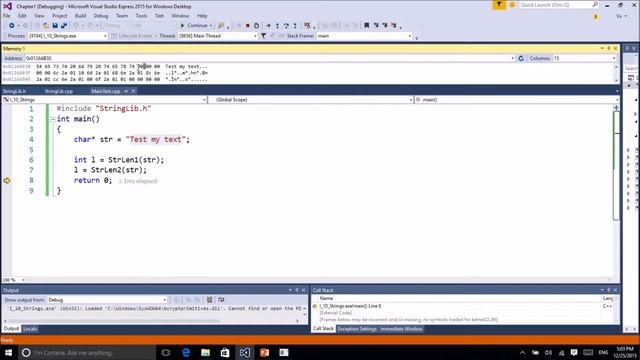The height and width of the screenshot is (360, 640).
Task: Click the Save file icon
Action: pyautogui.click(x=55, y=25)
